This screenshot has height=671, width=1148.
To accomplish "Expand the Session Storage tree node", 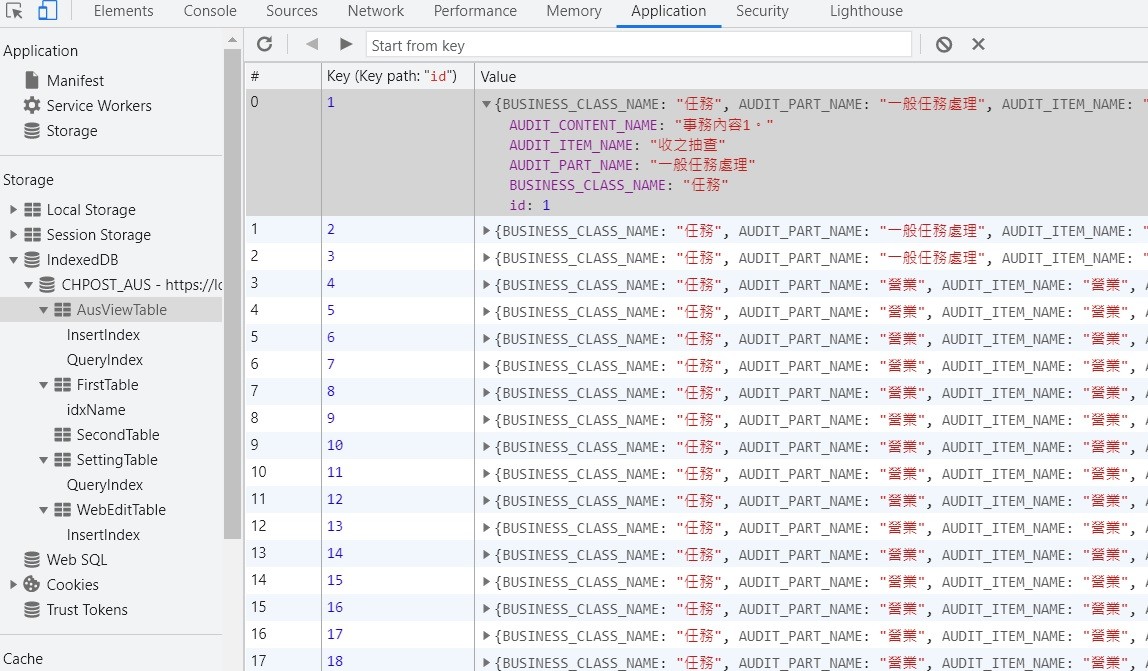I will (13, 235).
